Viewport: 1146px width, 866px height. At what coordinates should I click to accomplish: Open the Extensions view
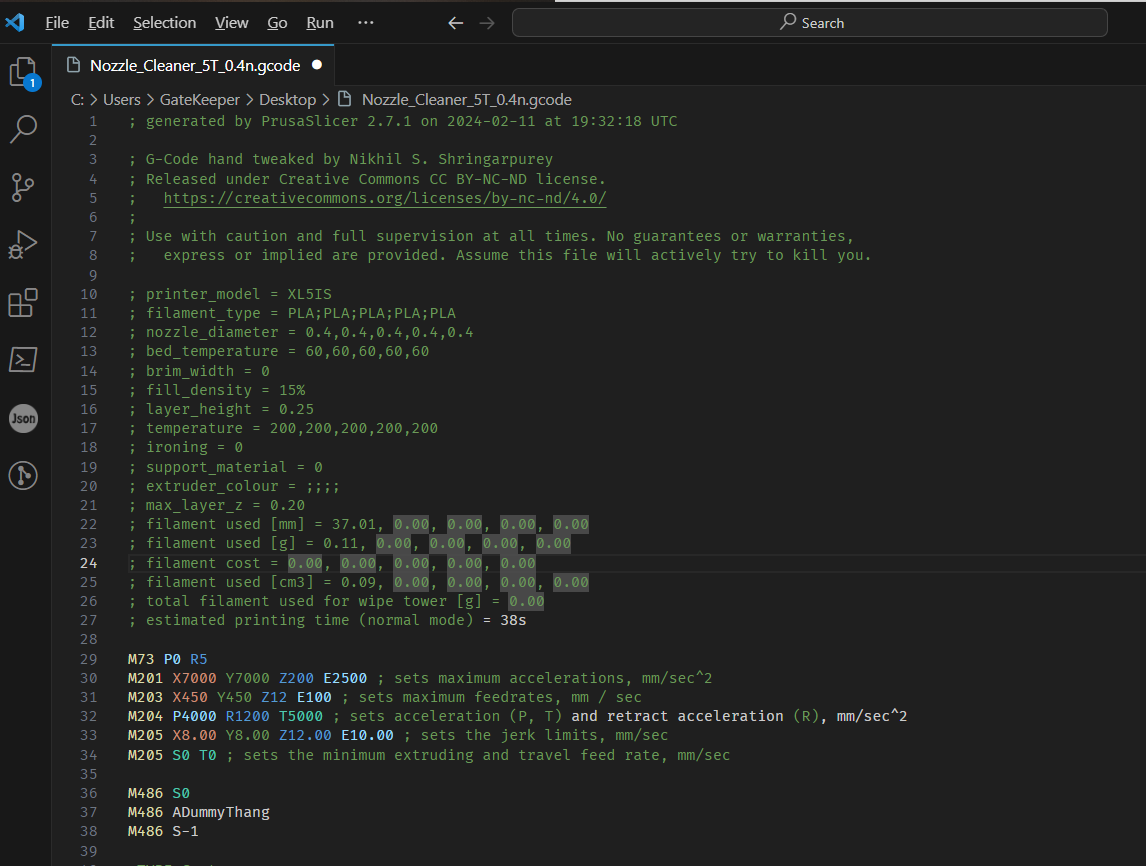point(23,302)
